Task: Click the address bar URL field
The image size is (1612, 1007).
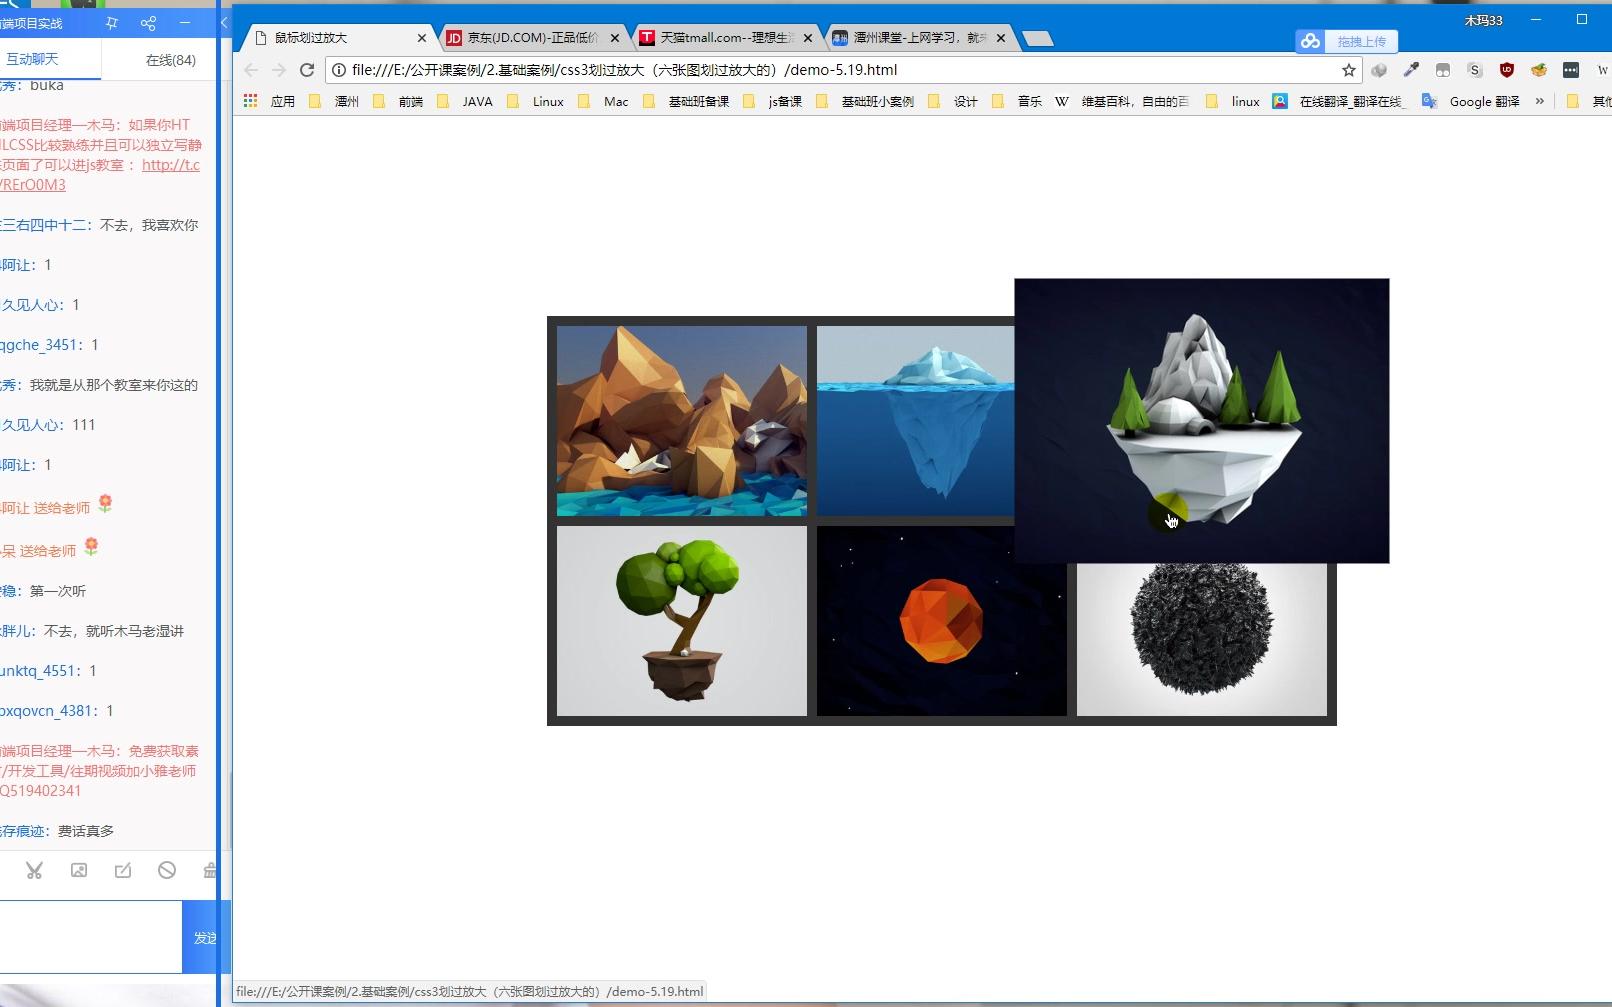Action: (x=840, y=70)
